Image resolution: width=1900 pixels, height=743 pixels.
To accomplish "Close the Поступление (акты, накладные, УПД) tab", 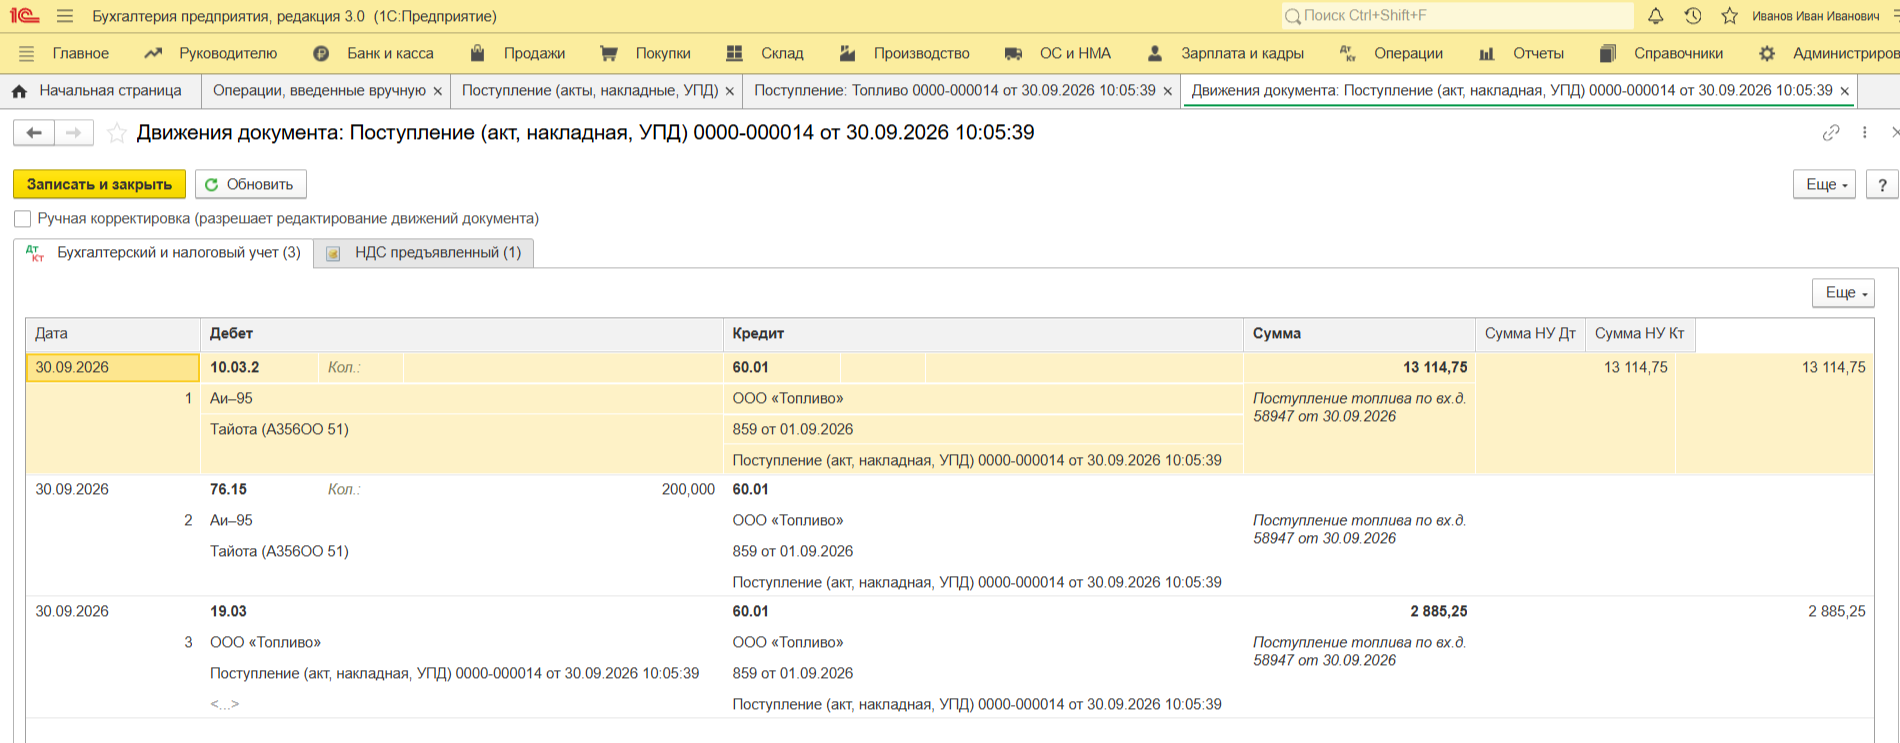I will pyautogui.click(x=730, y=91).
